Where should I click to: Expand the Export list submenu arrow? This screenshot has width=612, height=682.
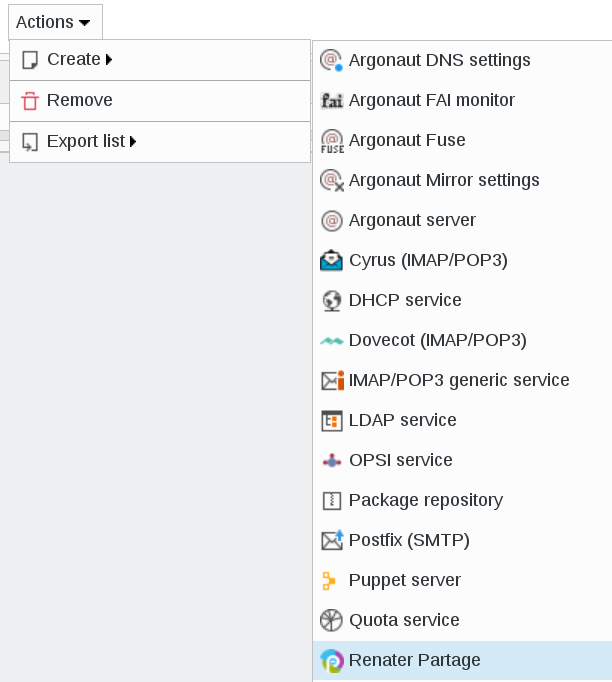click(x=133, y=141)
